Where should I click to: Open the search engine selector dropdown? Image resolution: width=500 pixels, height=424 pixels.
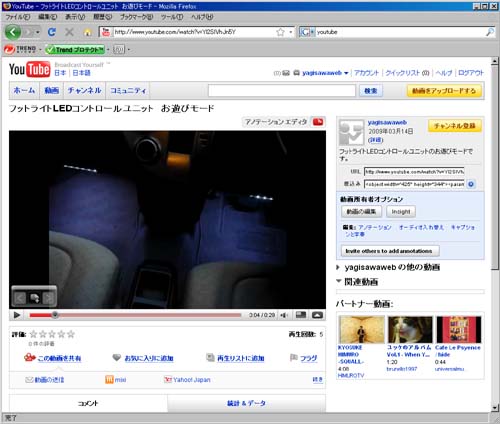(x=312, y=32)
